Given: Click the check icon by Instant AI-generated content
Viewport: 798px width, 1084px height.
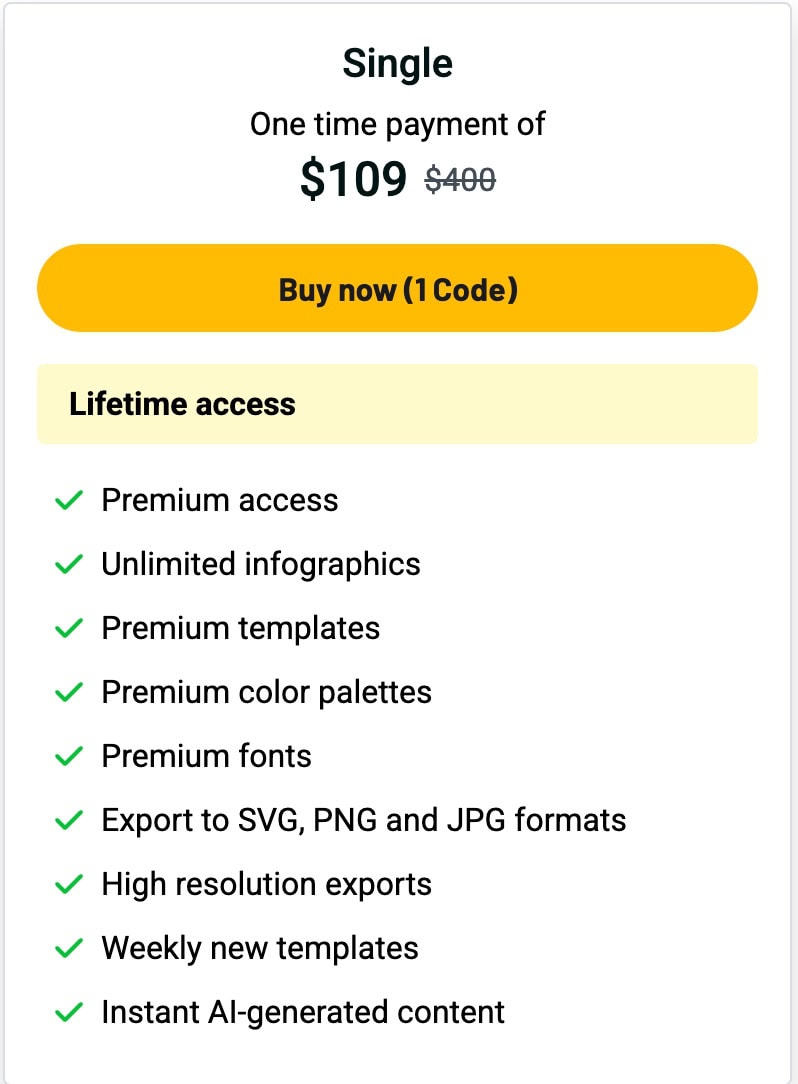Looking at the screenshot, I should [68, 1012].
